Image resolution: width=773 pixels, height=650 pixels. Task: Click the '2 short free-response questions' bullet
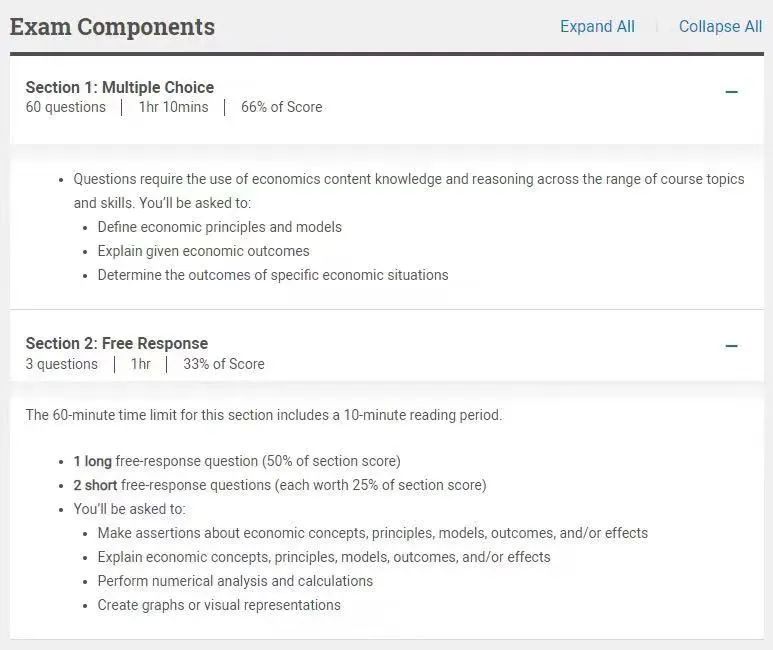[280, 485]
